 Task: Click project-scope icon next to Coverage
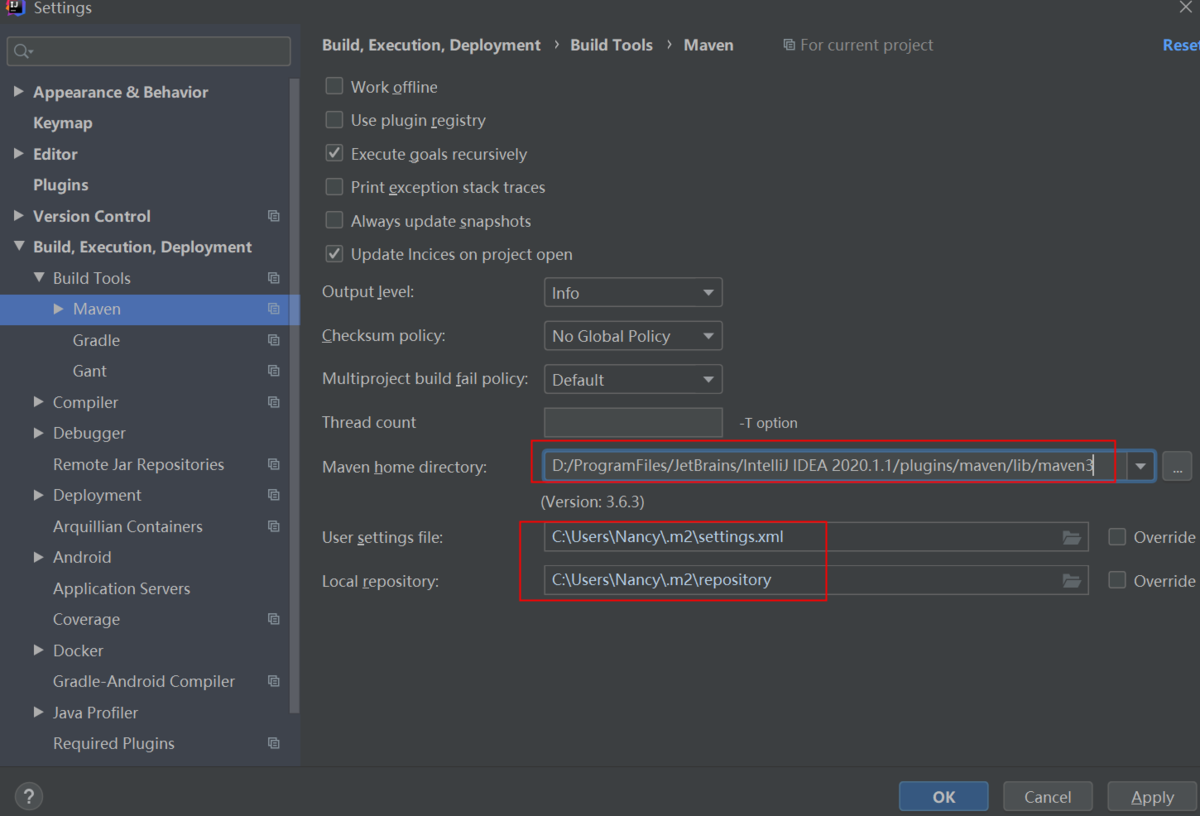[x=274, y=619]
